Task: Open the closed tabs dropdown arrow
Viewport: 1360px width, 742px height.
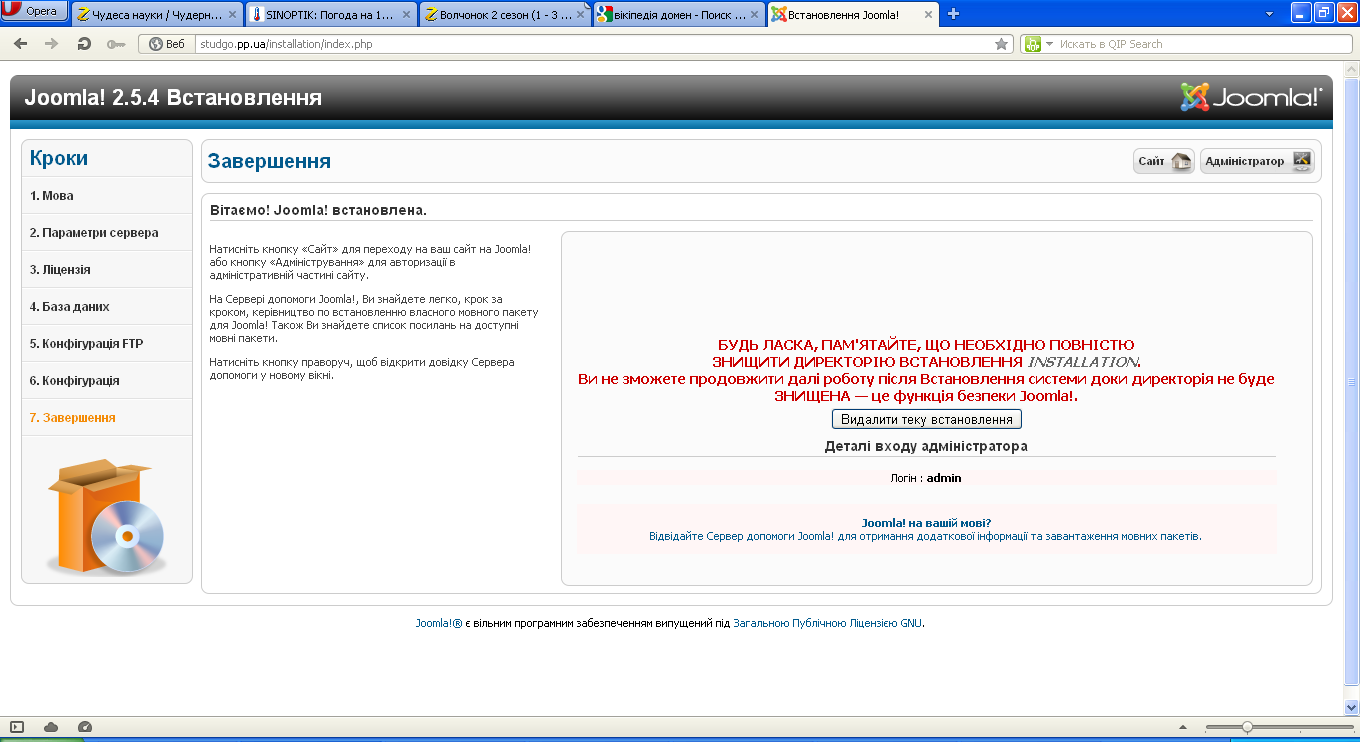Action: [x=1270, y=14]
